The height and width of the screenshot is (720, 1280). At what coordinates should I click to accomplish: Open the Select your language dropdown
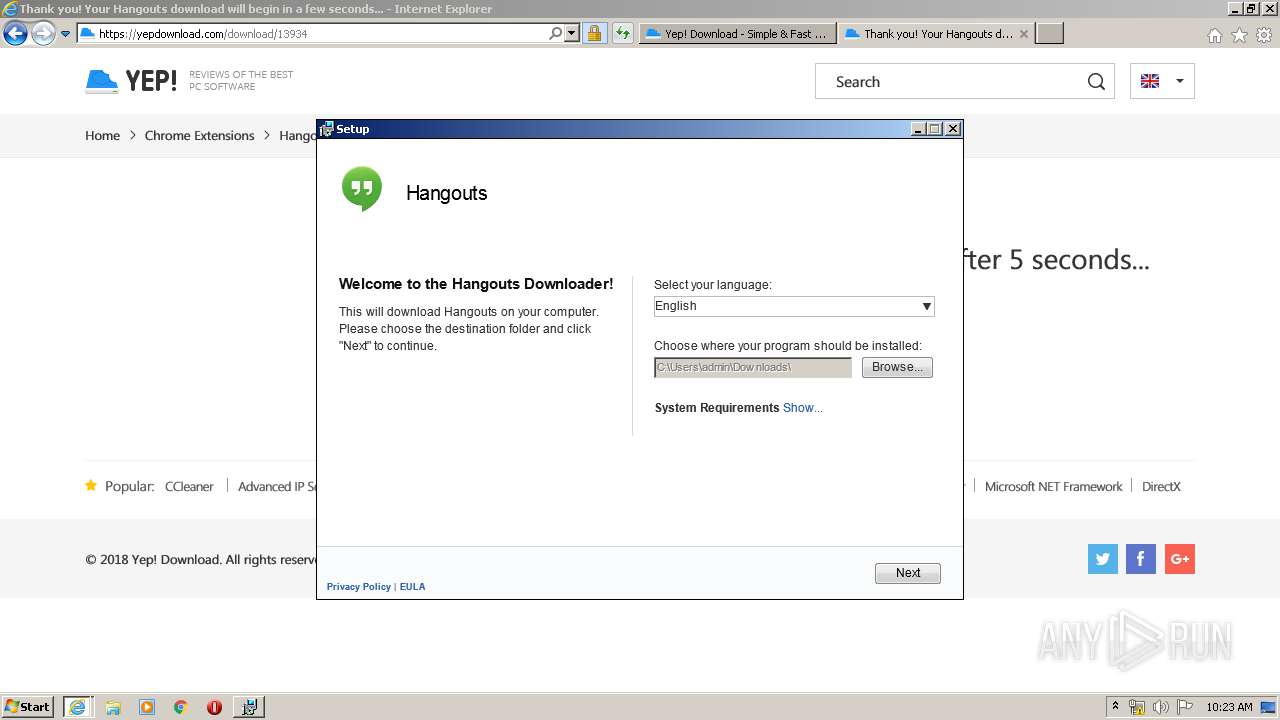(794, 306)
